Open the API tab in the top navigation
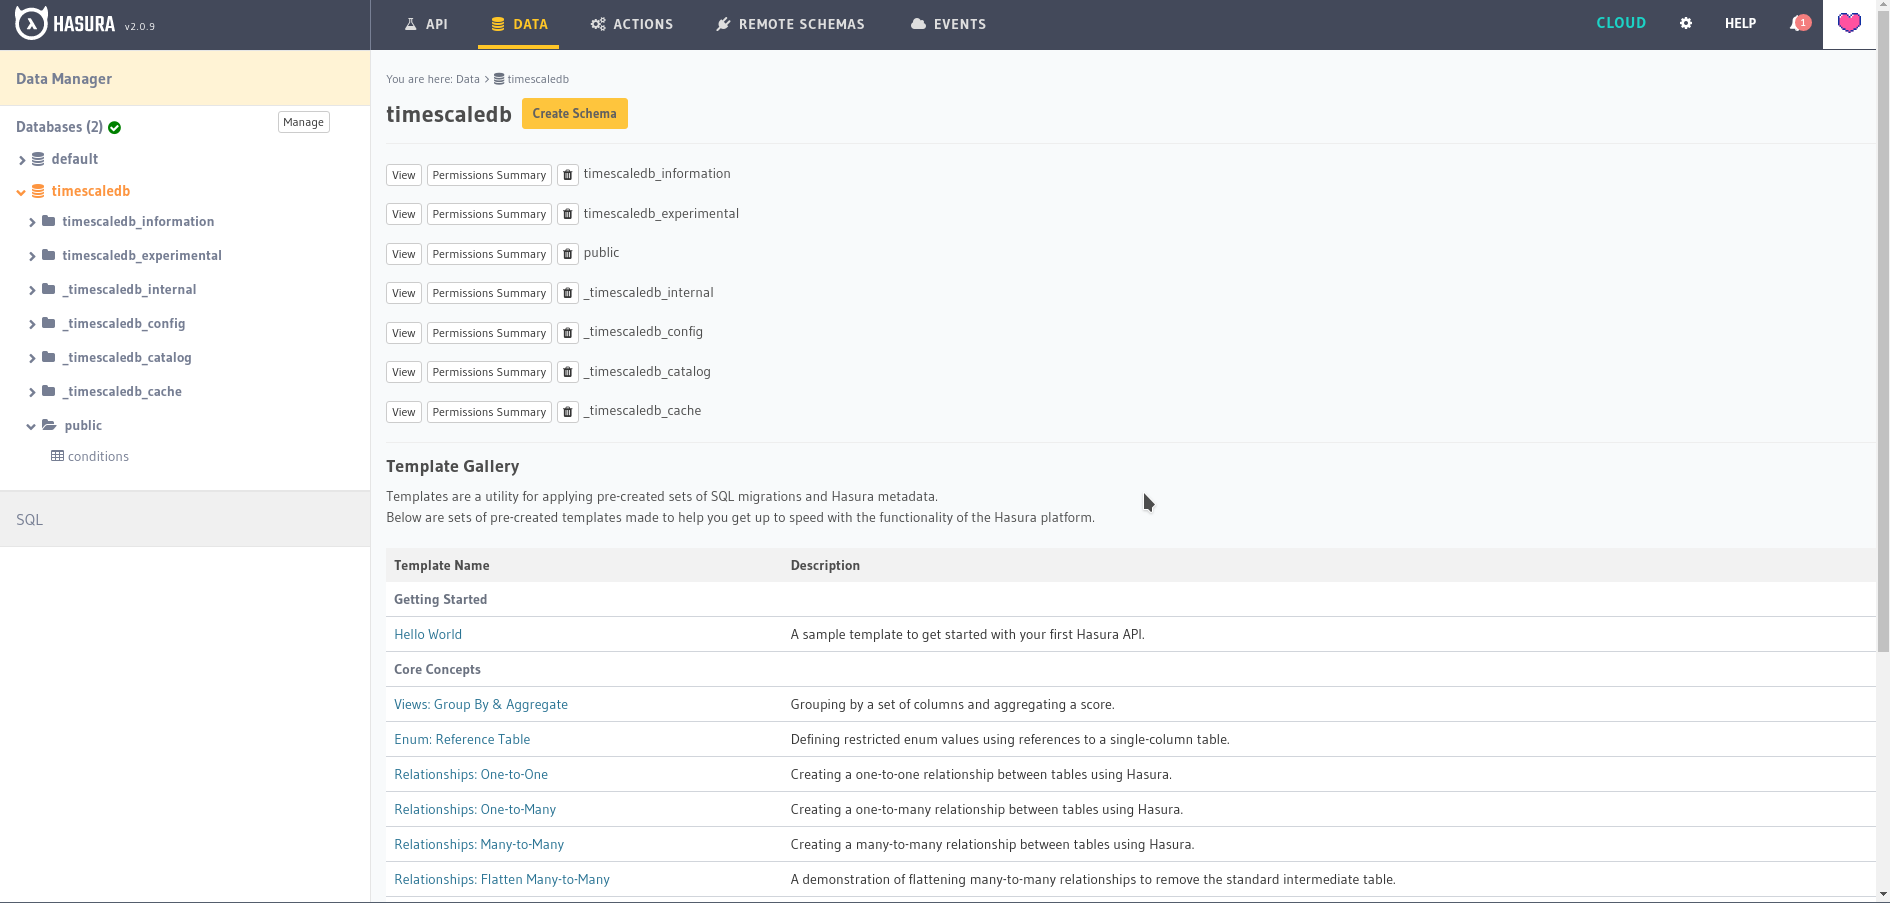 tap(427, 23)
